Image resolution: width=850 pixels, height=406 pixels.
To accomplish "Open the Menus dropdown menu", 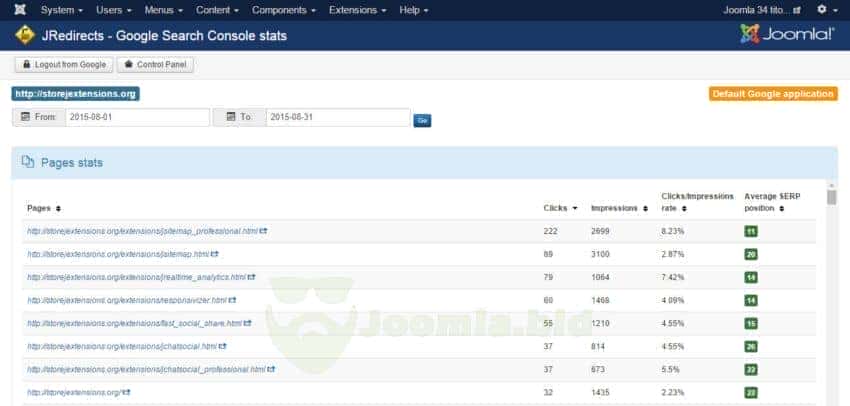I will (x=164, y=10).
